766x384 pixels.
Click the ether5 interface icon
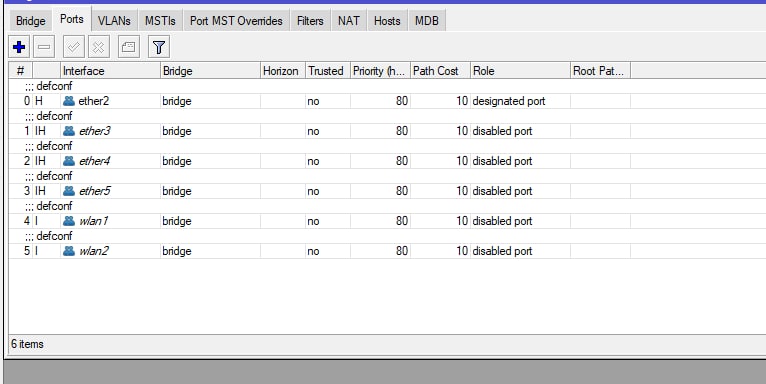click(x=69, y=191)
